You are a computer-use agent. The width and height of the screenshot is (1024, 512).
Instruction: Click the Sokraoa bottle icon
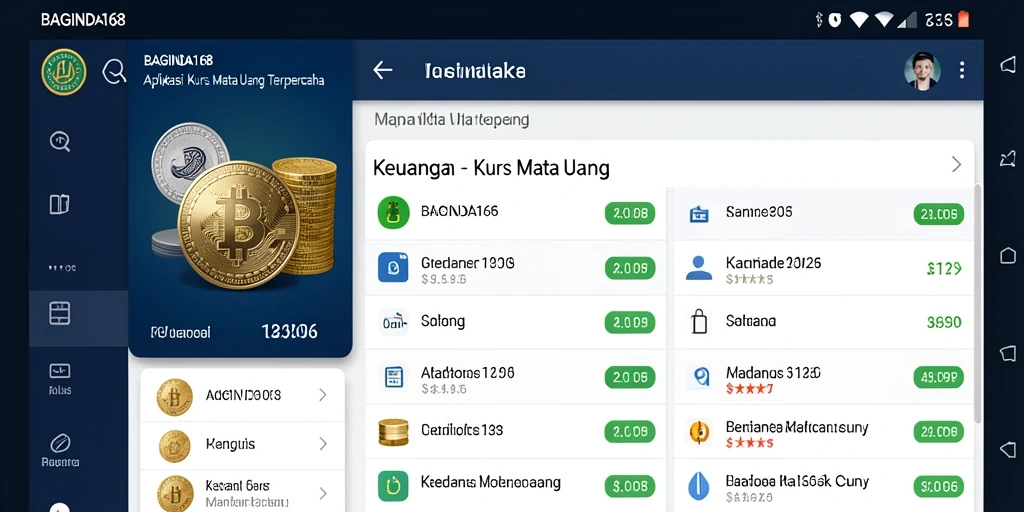click(x=699, y=322)
